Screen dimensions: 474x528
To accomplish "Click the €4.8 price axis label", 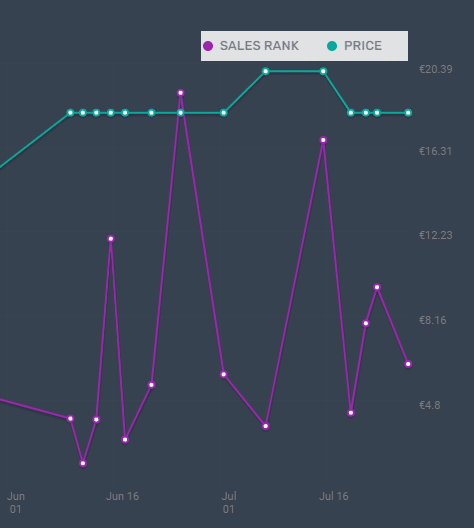I will pos(430,405).
